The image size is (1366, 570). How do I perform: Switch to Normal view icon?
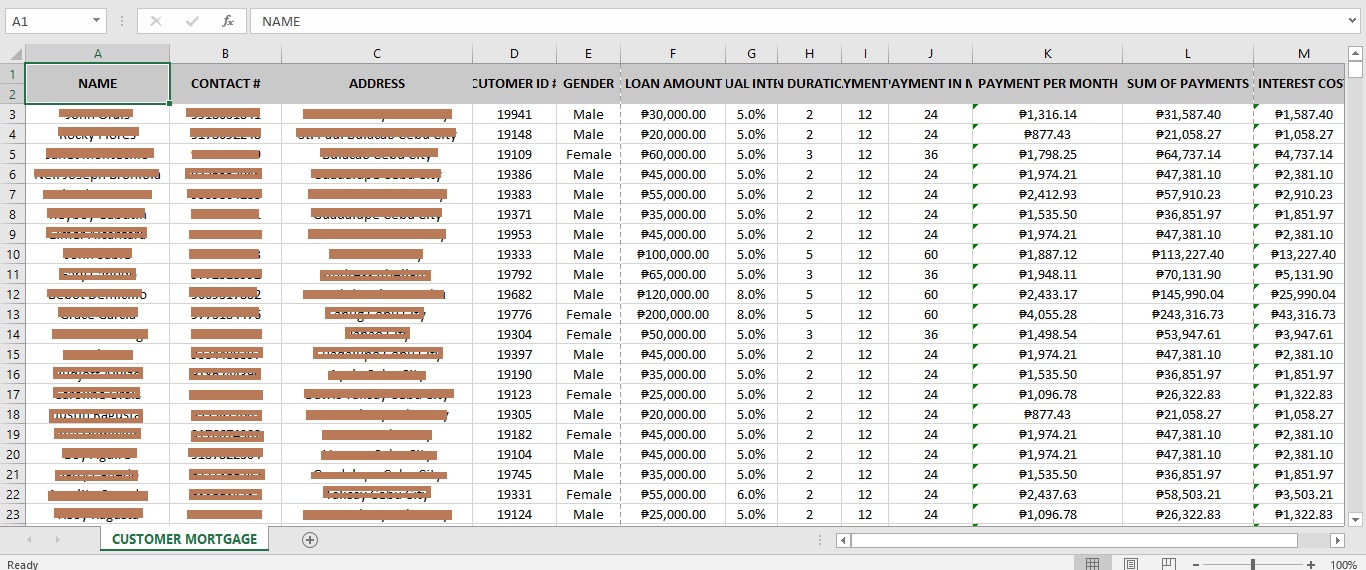point(1093,564)
